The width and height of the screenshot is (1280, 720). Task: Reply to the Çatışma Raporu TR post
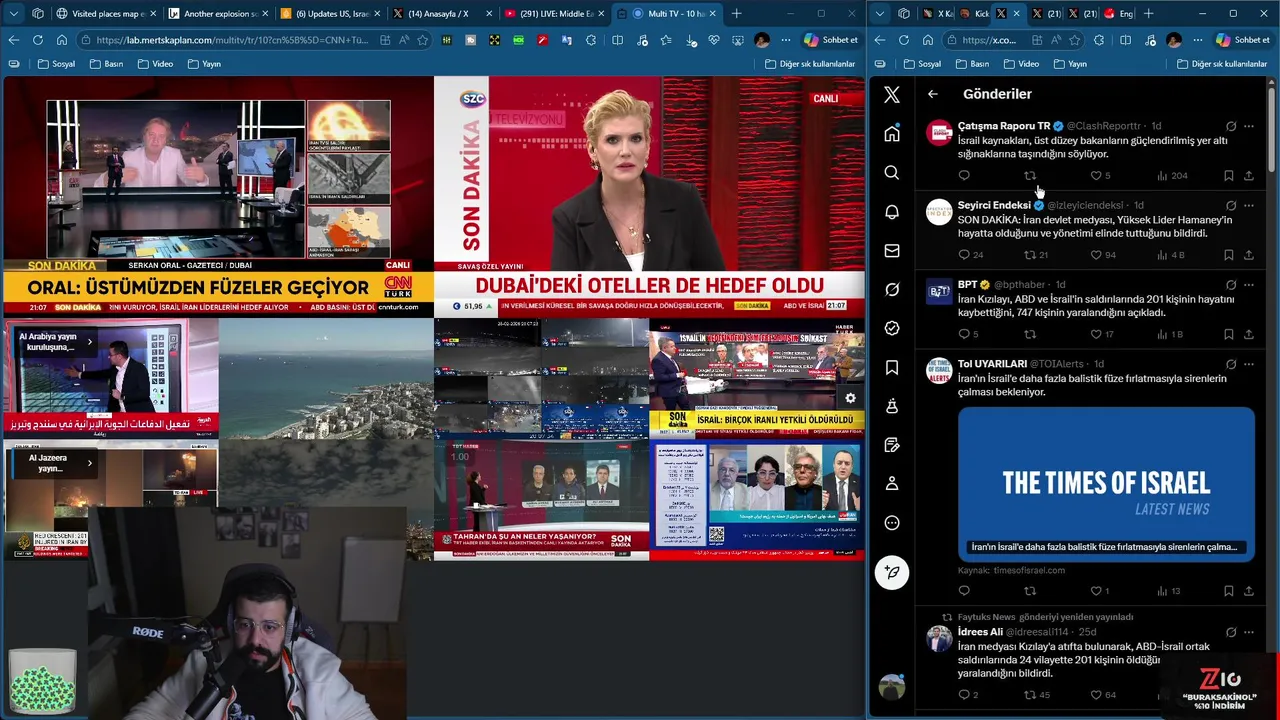click(964, 175)
